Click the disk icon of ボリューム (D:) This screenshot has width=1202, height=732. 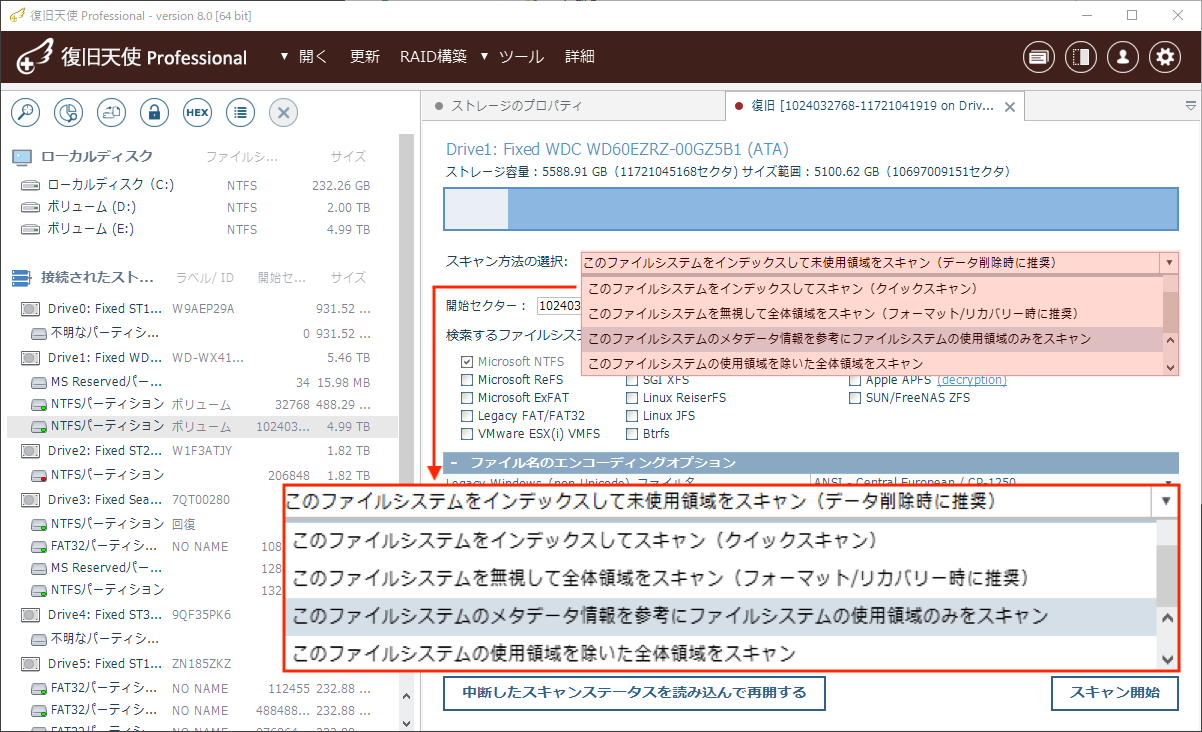[x=31, y=208]
